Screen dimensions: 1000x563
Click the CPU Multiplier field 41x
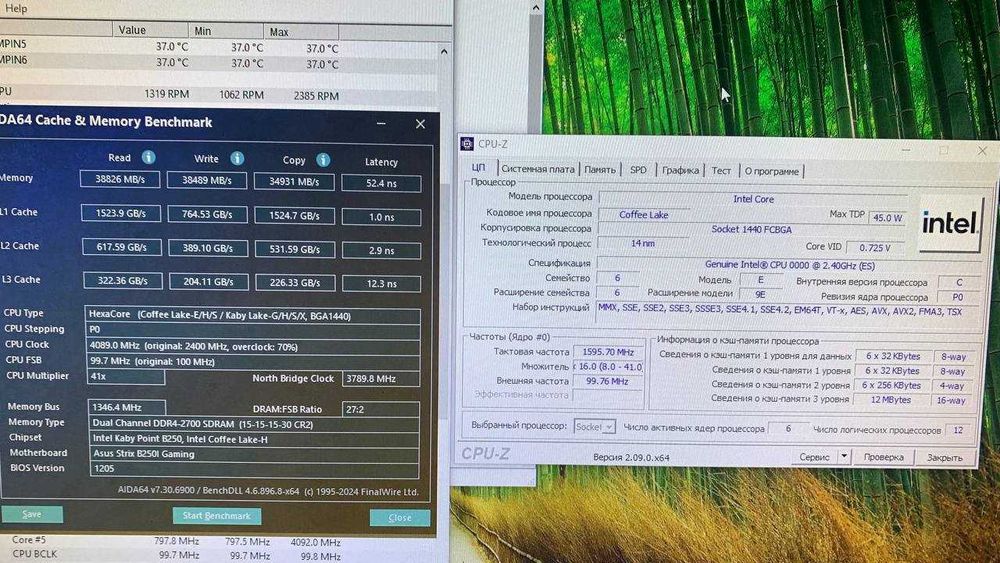click(125, 376)
